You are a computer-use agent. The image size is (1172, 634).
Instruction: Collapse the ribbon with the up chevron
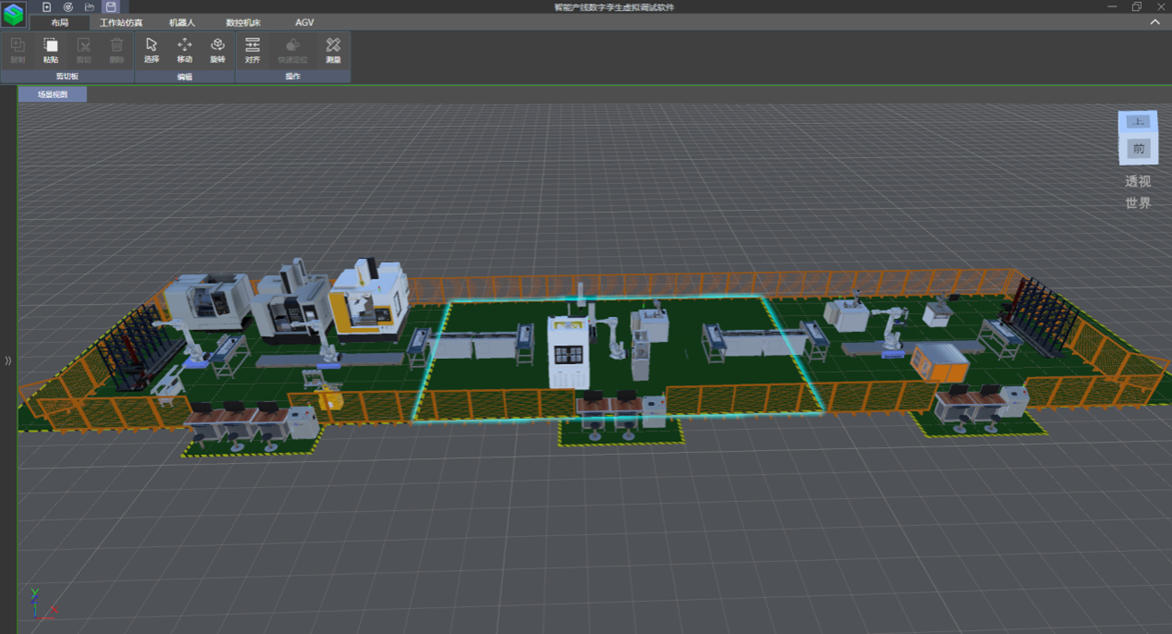tap(1154, 22)
